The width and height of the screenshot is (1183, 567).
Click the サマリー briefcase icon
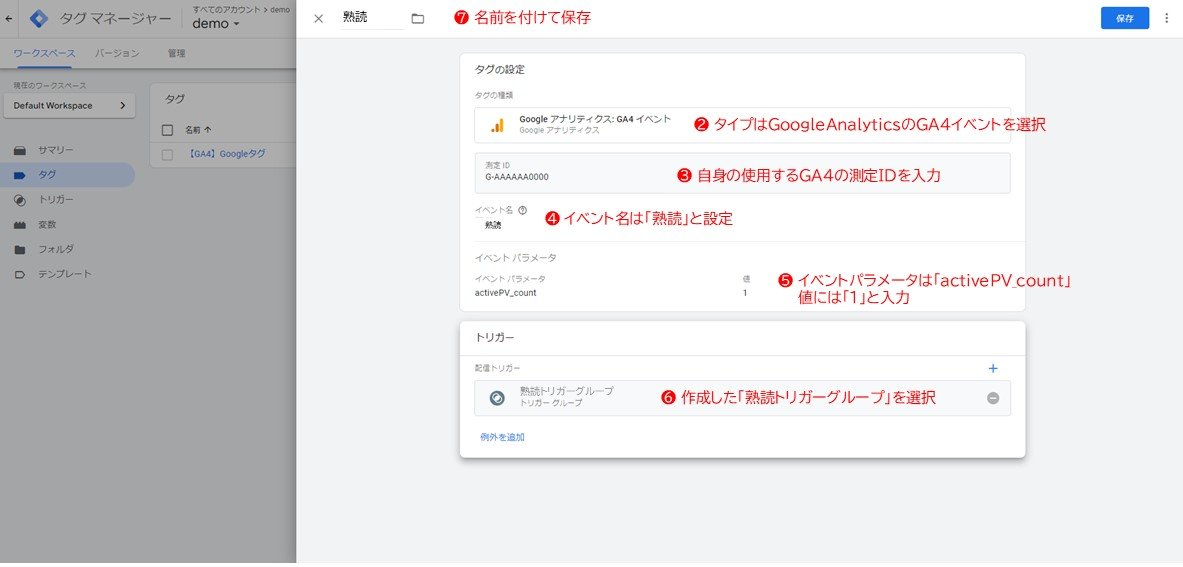coord(20,150)
